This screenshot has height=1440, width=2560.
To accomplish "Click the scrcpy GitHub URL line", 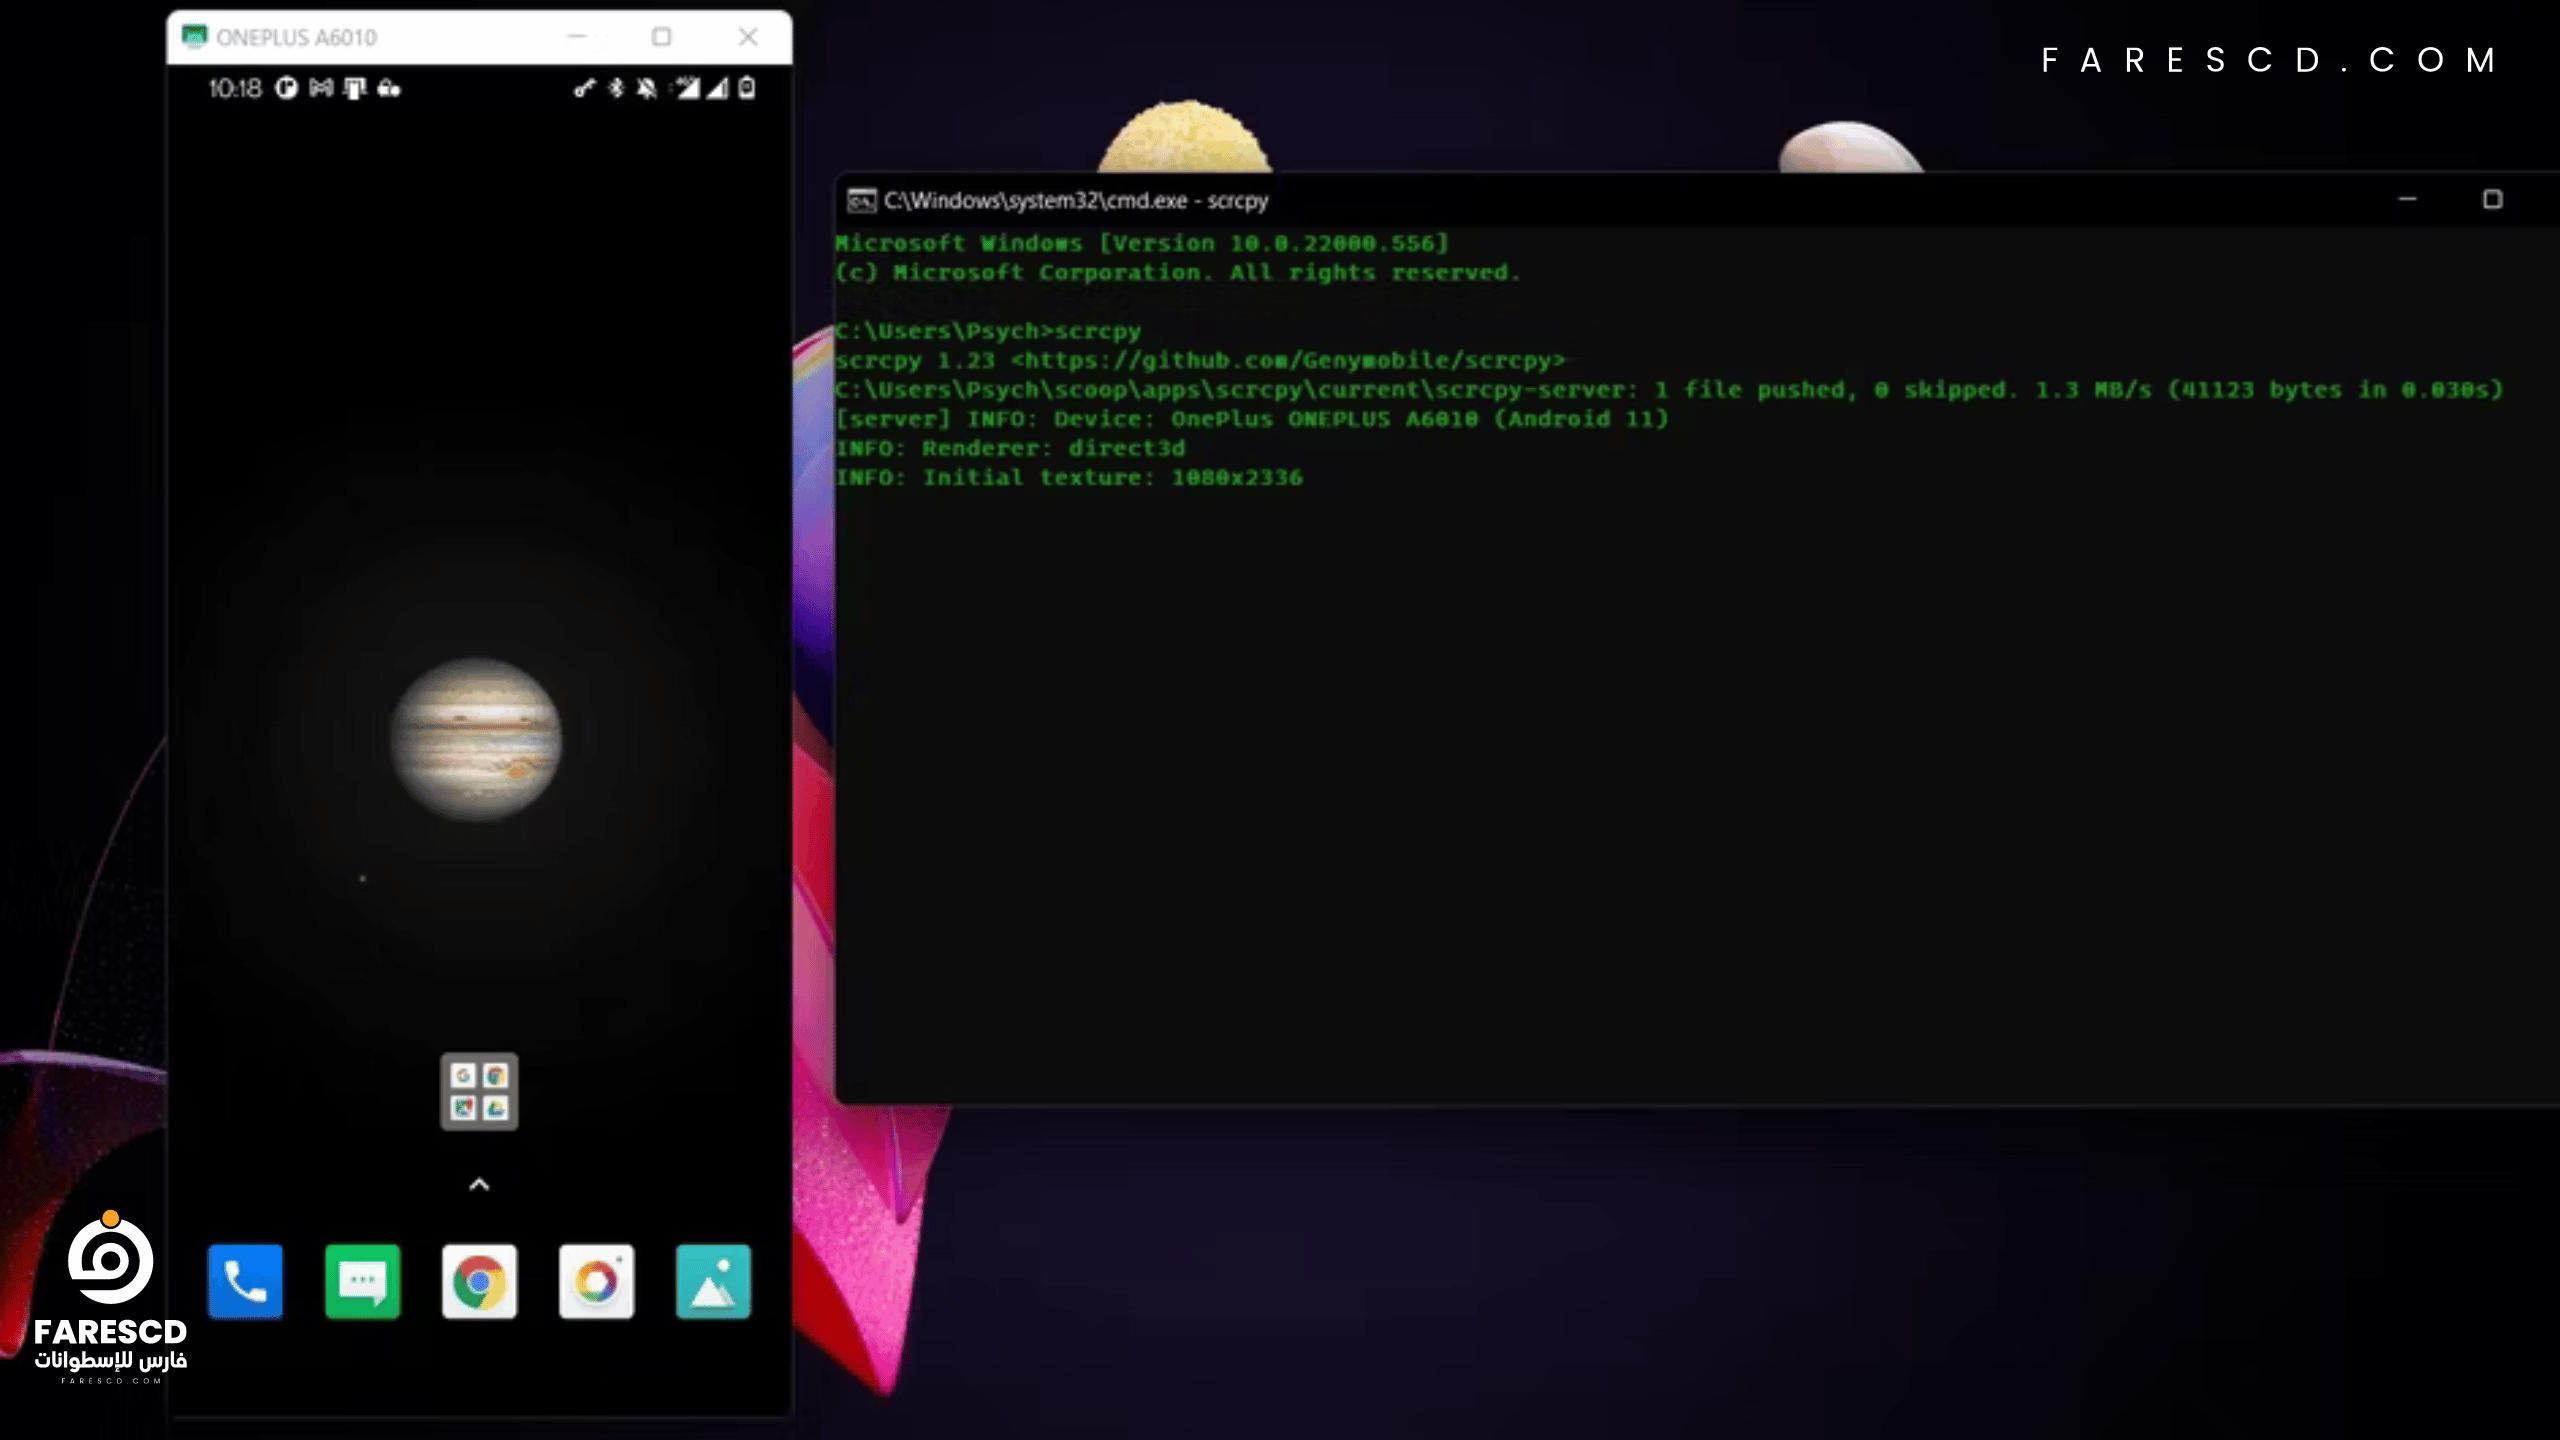I will pyautogui.click(x=1200, y=360).
